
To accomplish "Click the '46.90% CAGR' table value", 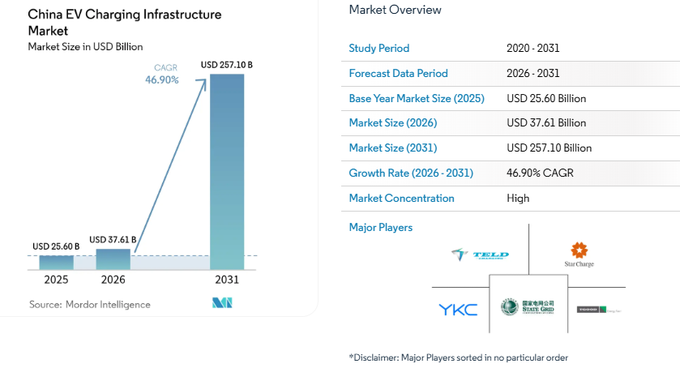I will point(540,173).
